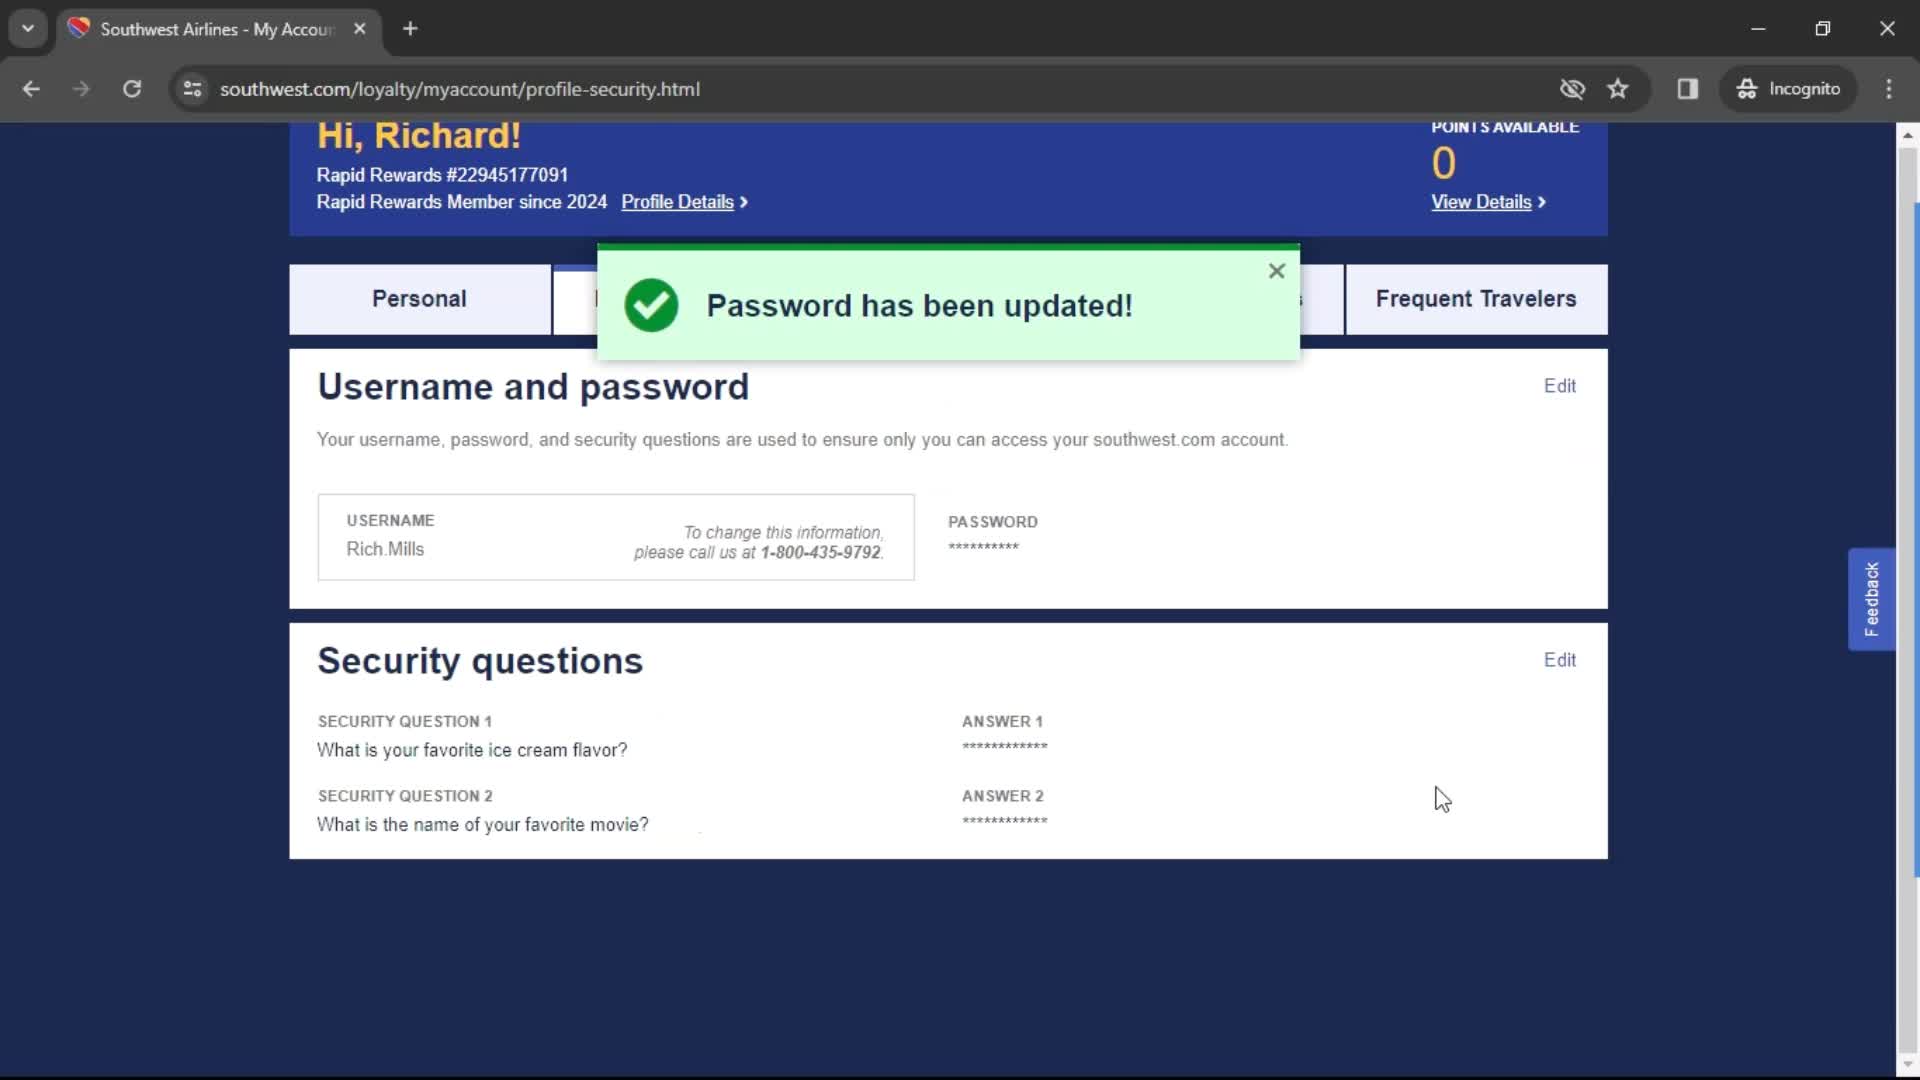Click back navigation arrow
Screen dimensions: 1920x1080
coord(32,88)
